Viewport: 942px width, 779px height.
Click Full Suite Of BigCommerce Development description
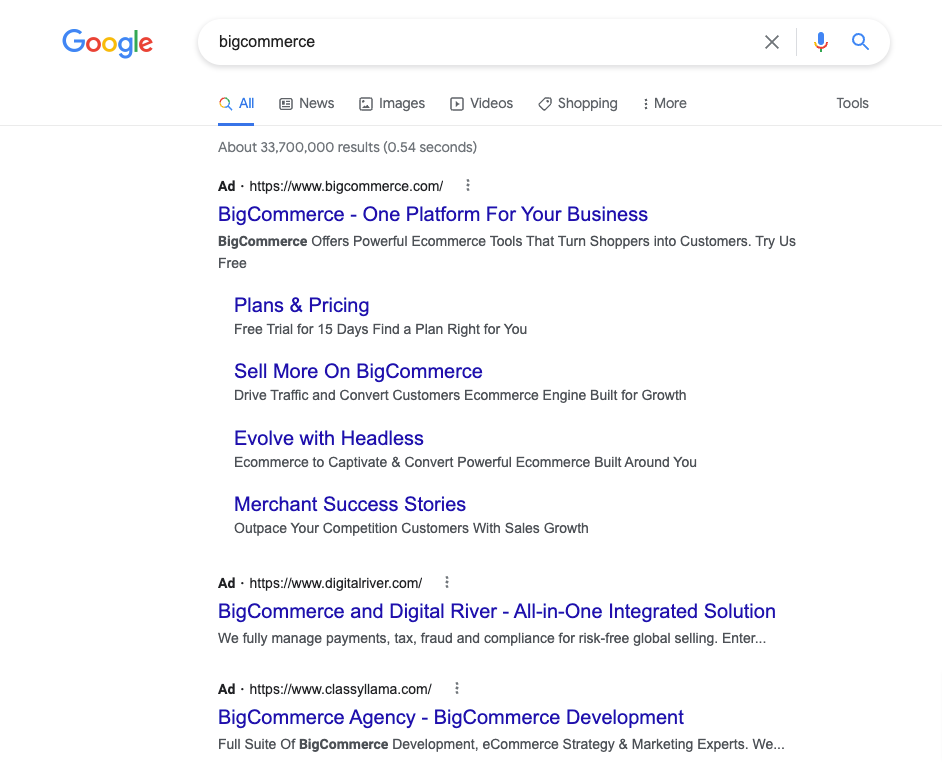(x=501, y=744)
